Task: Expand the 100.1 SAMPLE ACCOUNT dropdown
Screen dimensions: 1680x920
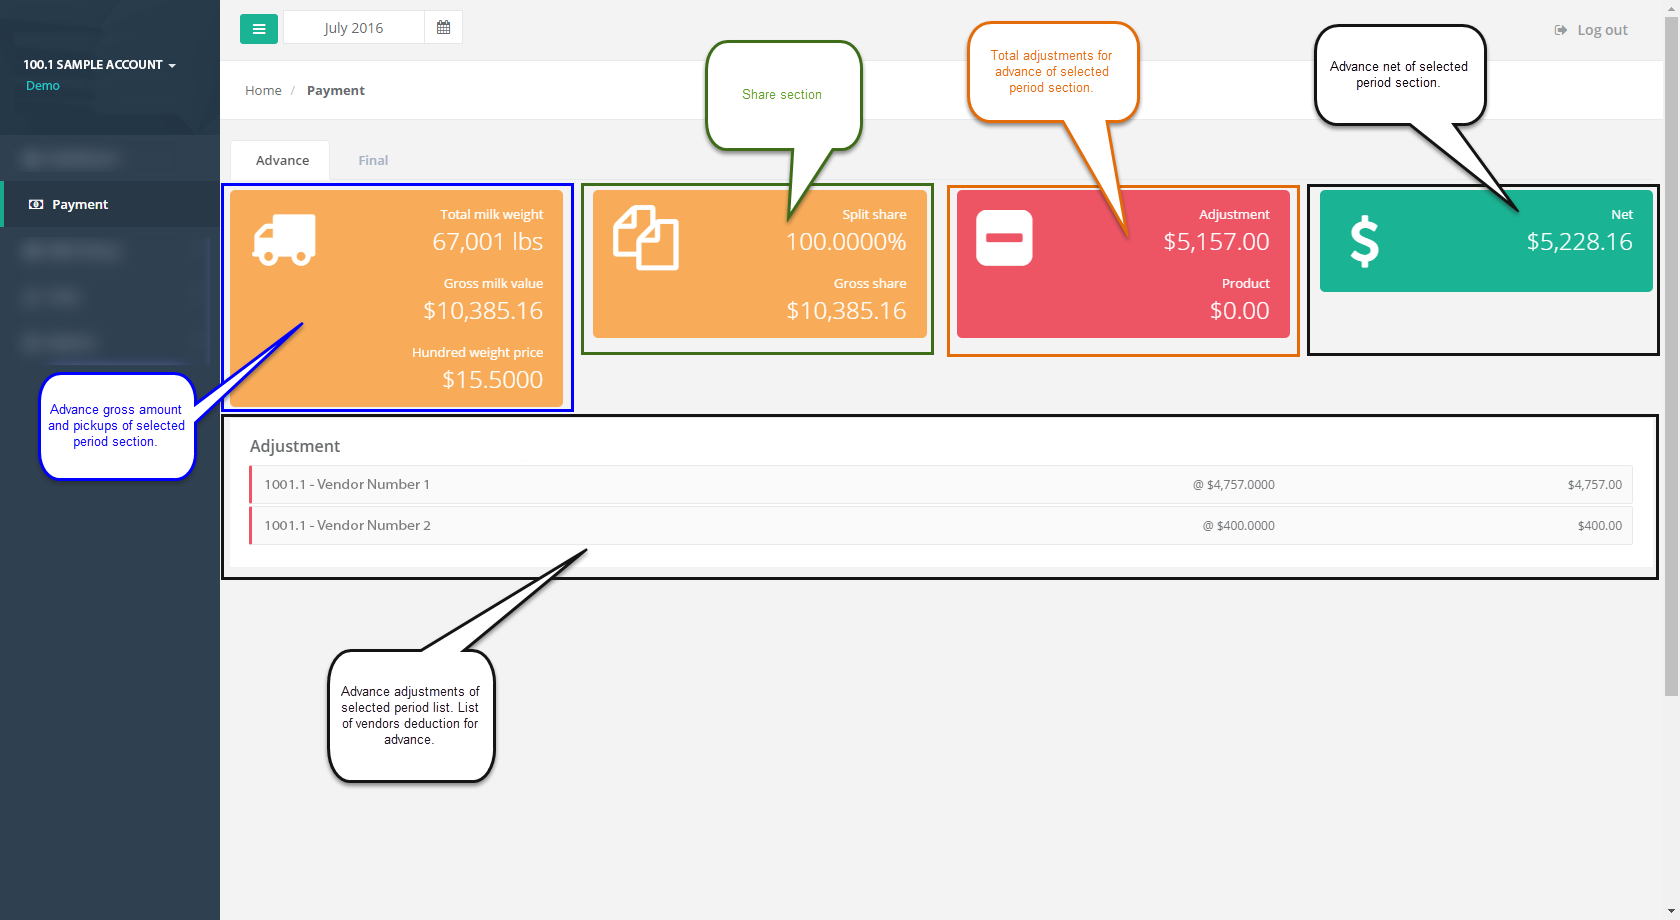Action: [x=100, y=64]
